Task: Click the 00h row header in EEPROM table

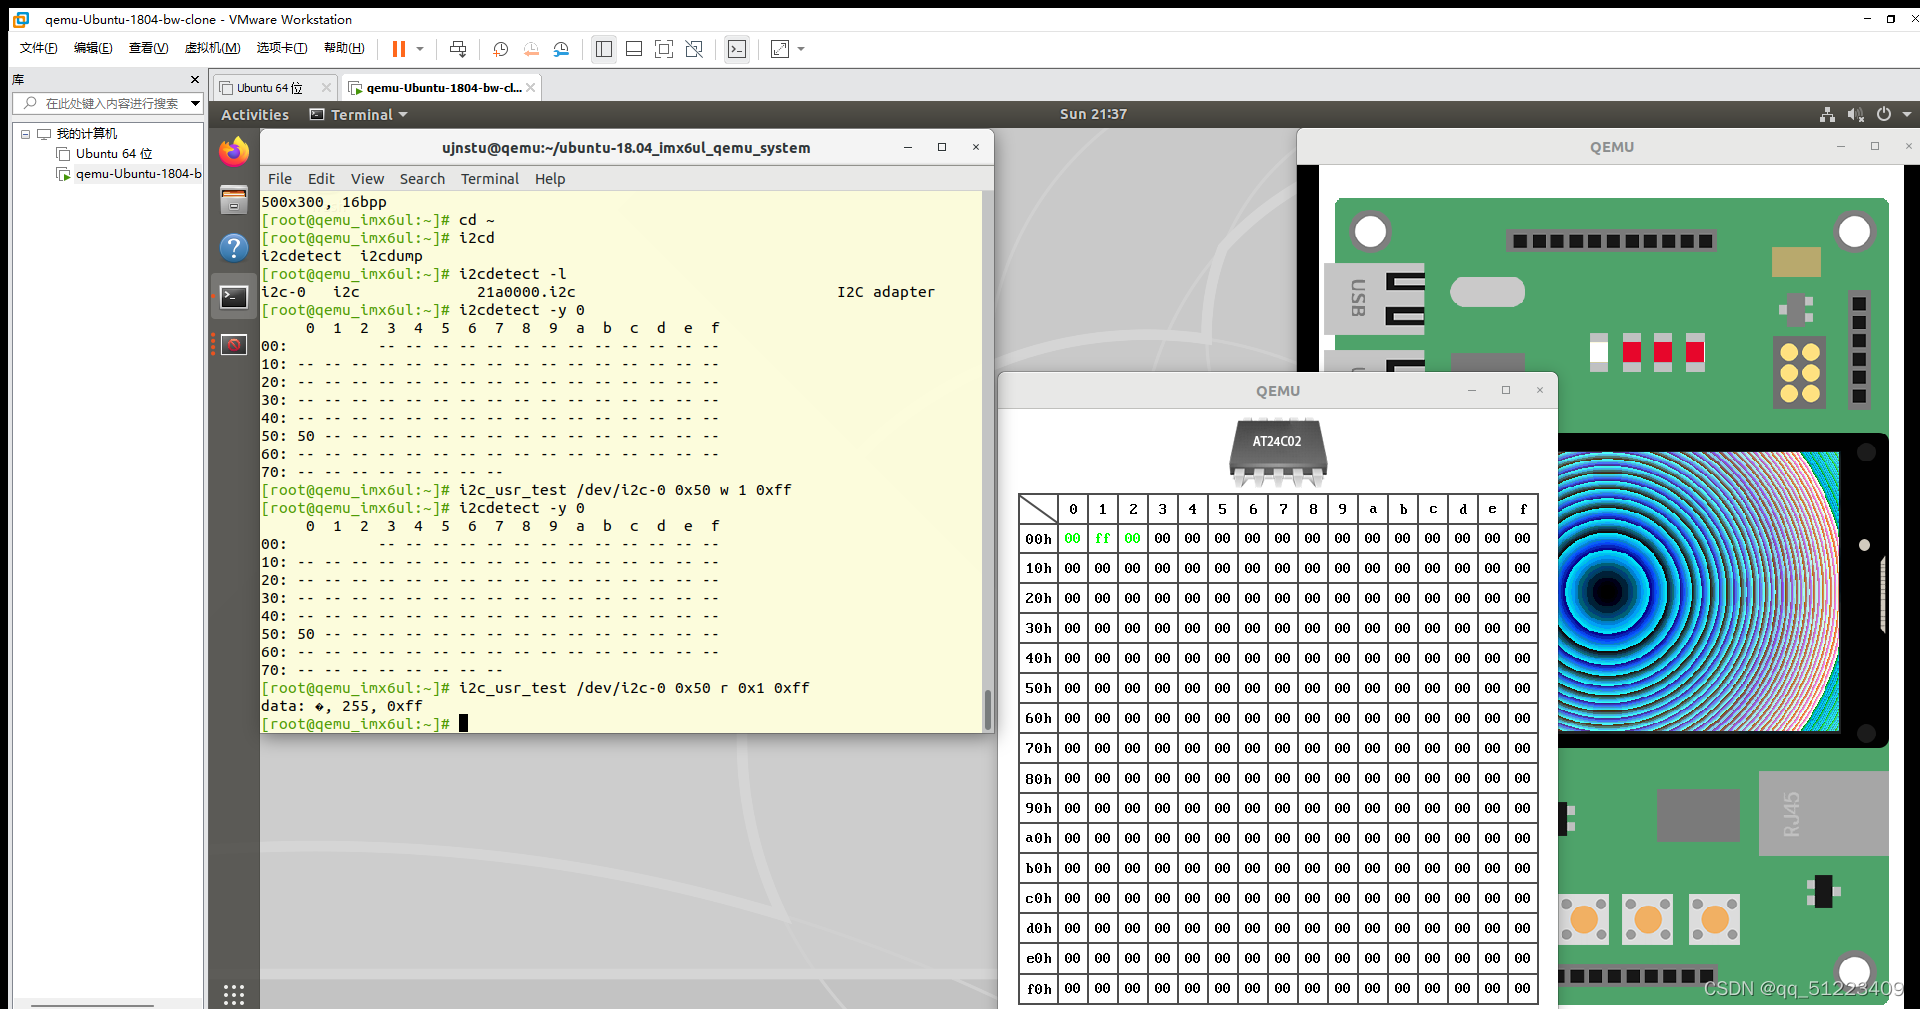Action: [x=1038, y=538]
